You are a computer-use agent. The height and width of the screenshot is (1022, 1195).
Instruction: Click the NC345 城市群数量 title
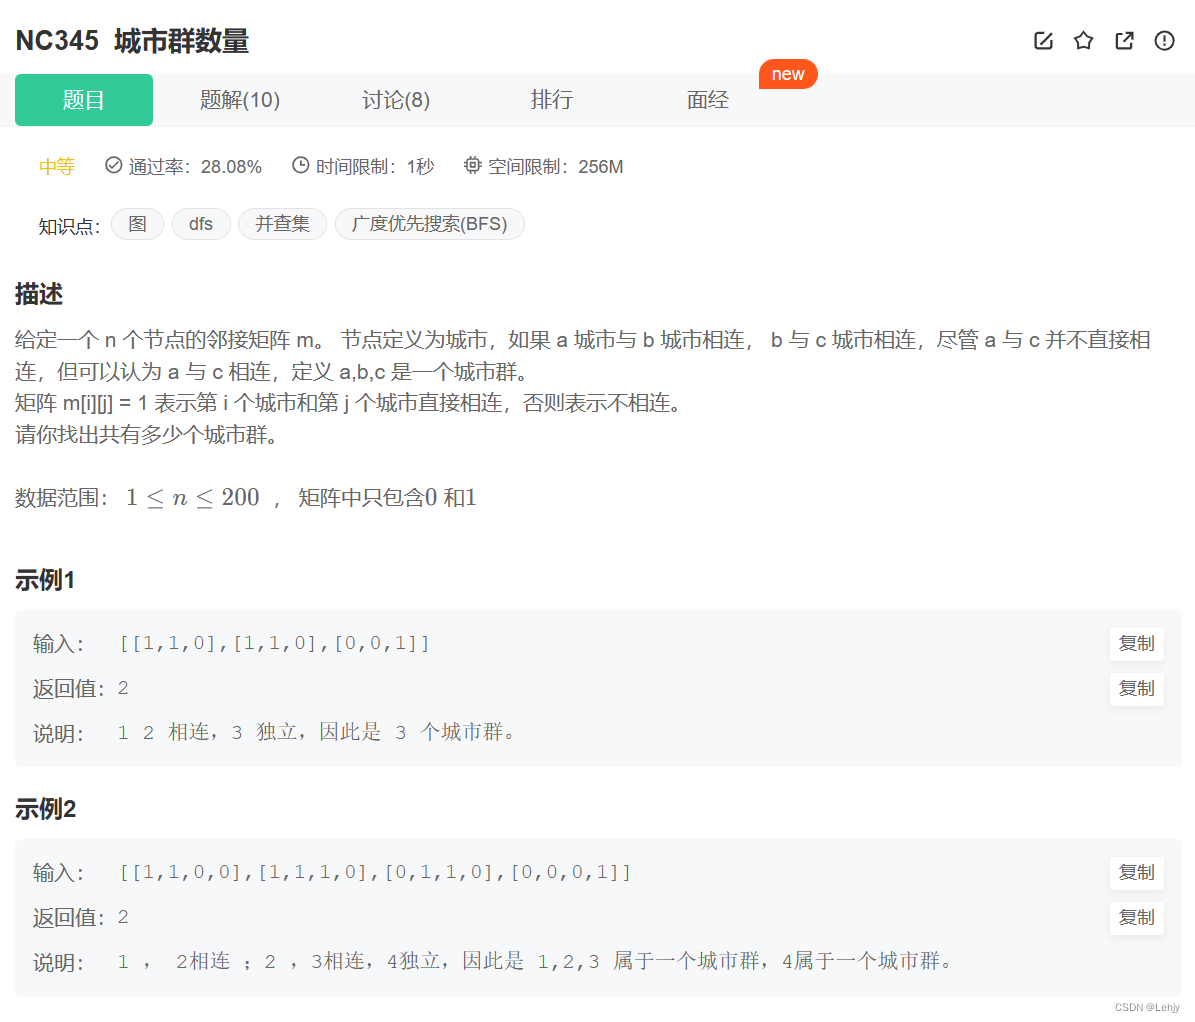click(133, 41)
